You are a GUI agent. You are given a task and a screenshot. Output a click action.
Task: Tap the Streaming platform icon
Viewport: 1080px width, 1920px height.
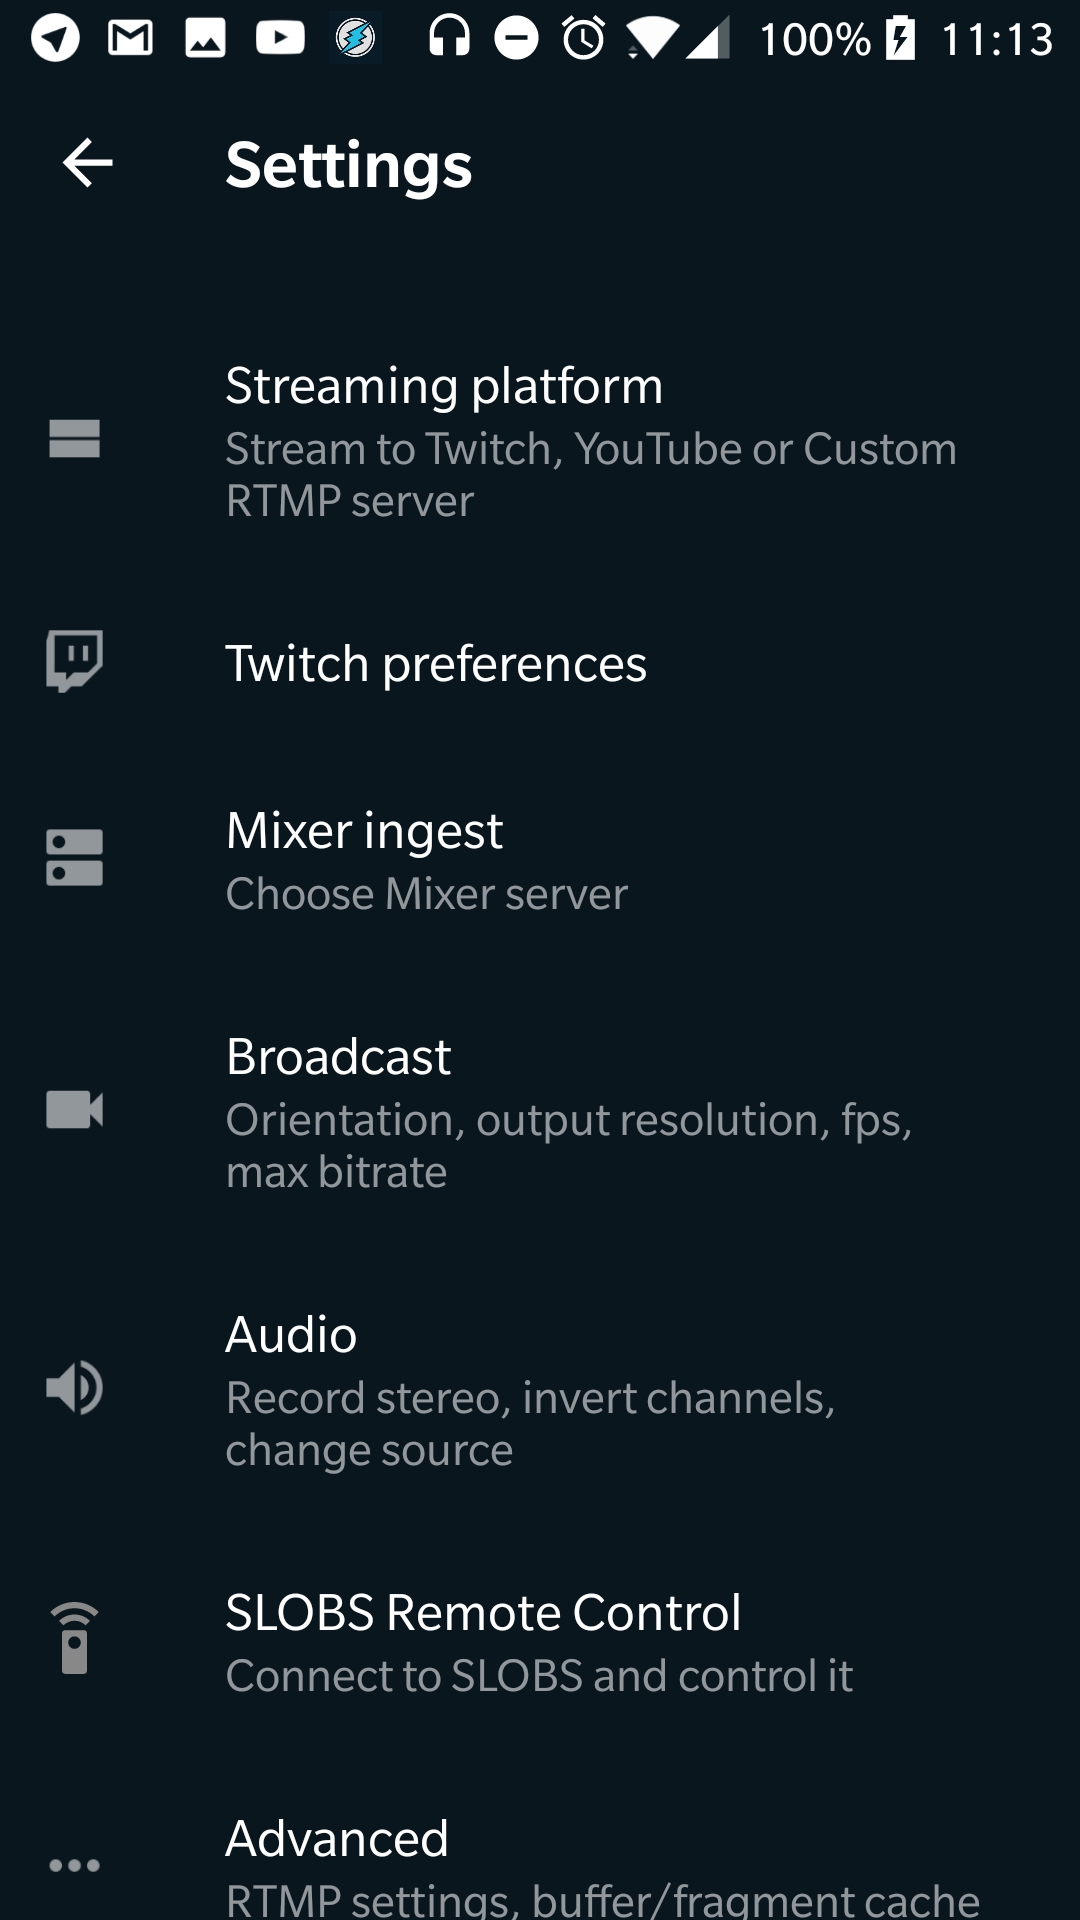pyautogui.click(x=75, y=439)
